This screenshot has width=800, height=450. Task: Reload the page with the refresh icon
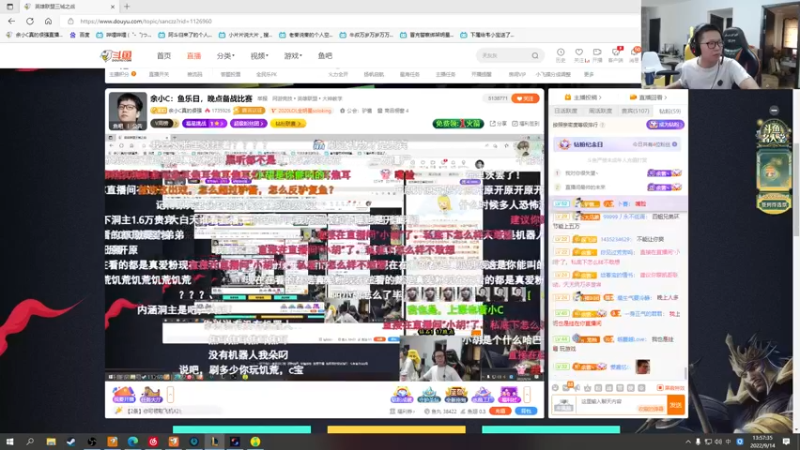[x=30, y=21]
